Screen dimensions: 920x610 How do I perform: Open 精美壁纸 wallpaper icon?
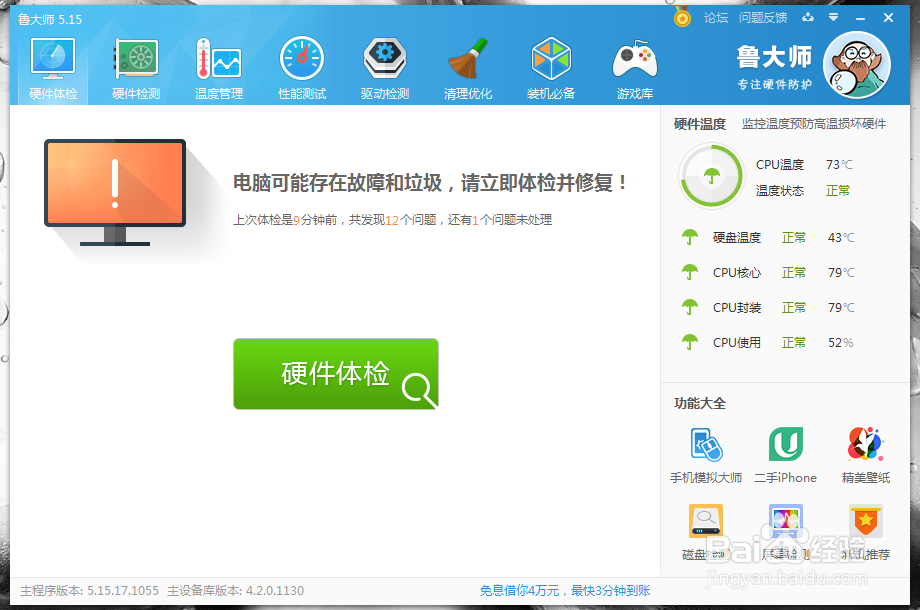coord(865,445)
